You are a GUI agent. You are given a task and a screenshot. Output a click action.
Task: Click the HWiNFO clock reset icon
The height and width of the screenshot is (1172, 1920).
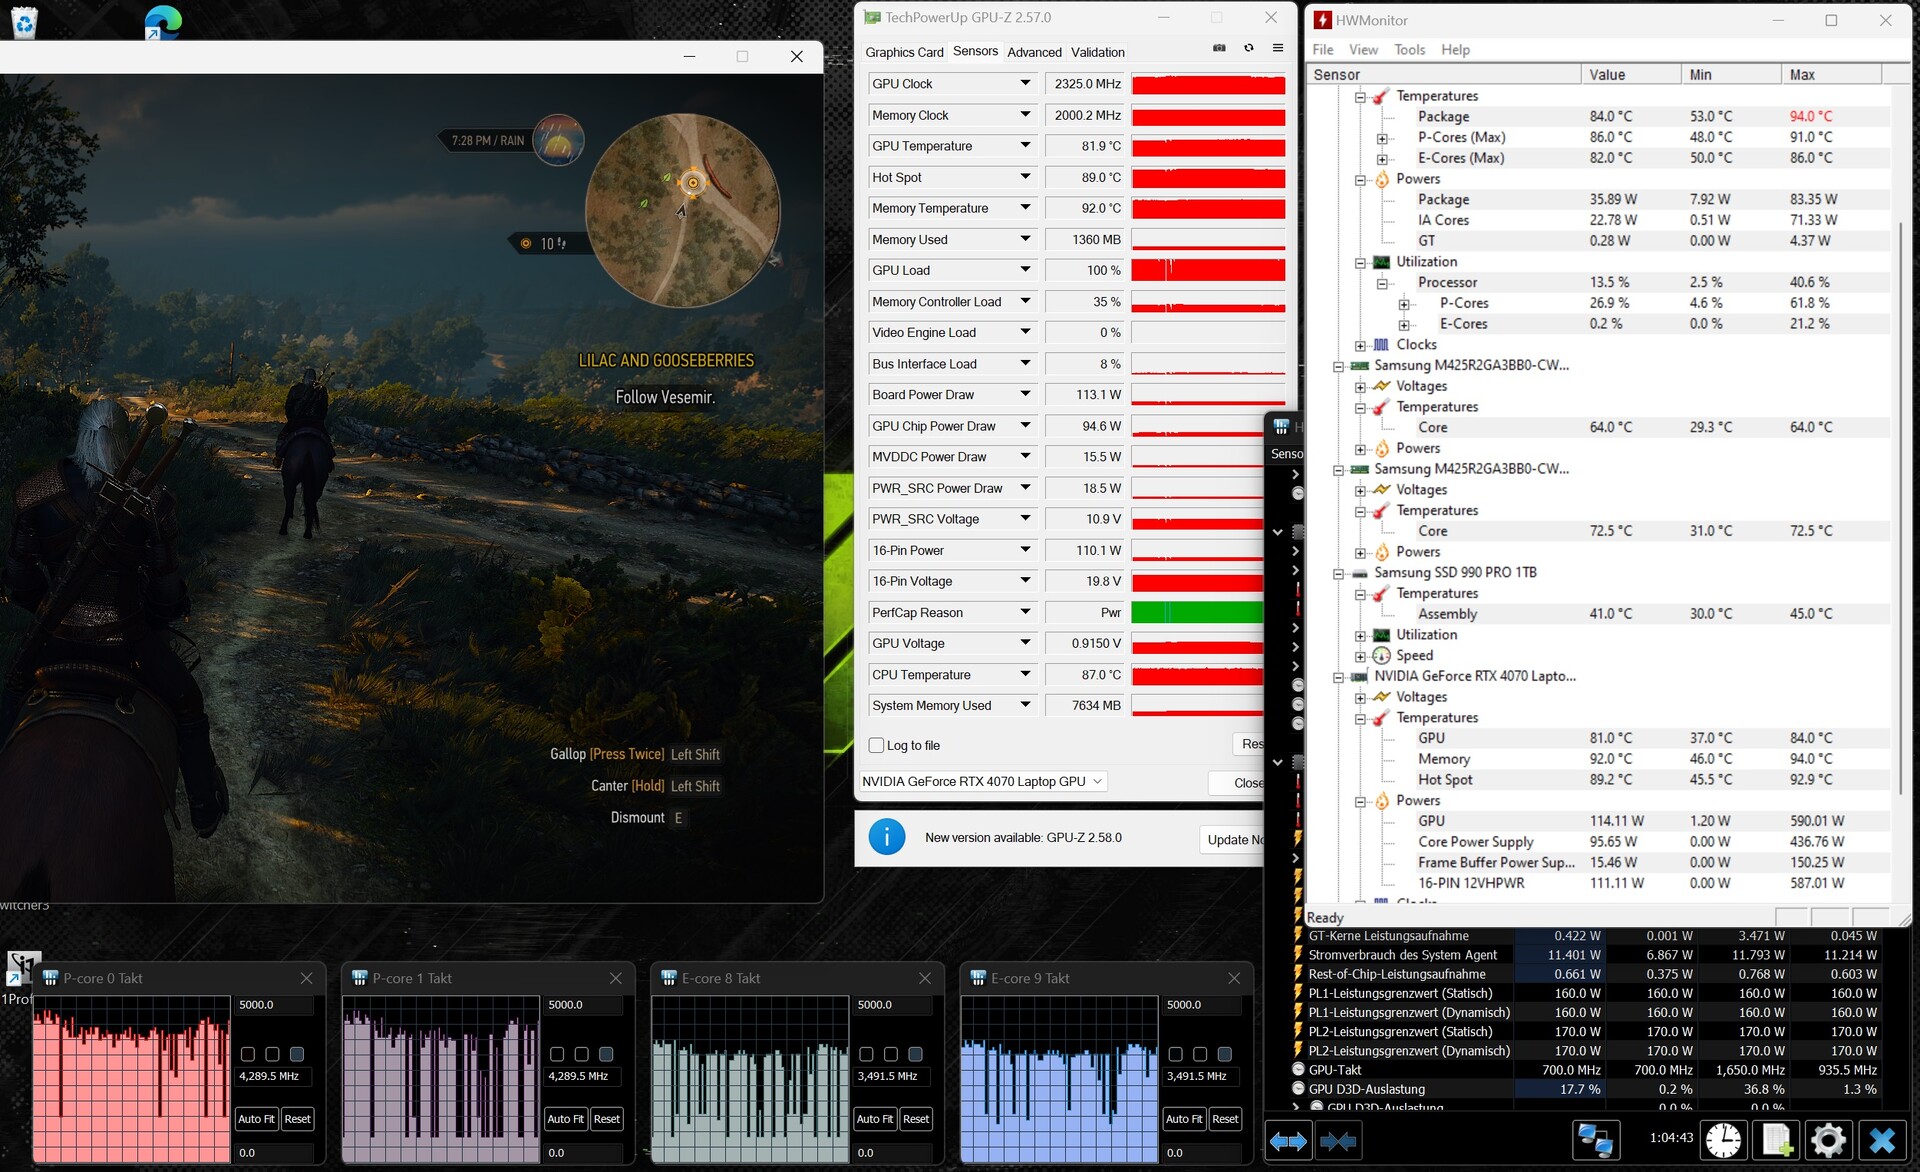[1723, 1141]
